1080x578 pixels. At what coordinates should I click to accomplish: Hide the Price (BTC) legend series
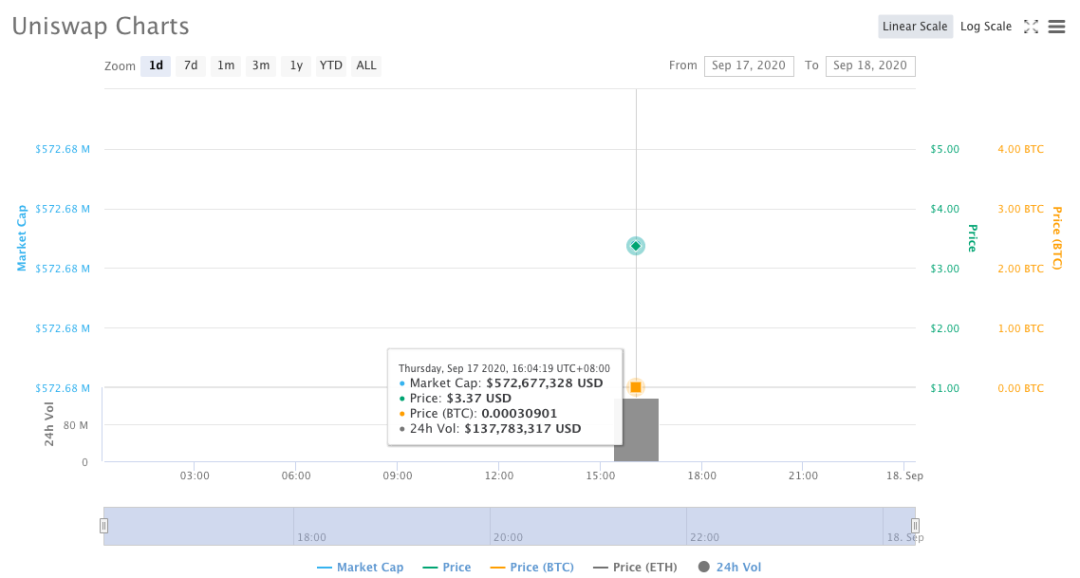point(532,567)
